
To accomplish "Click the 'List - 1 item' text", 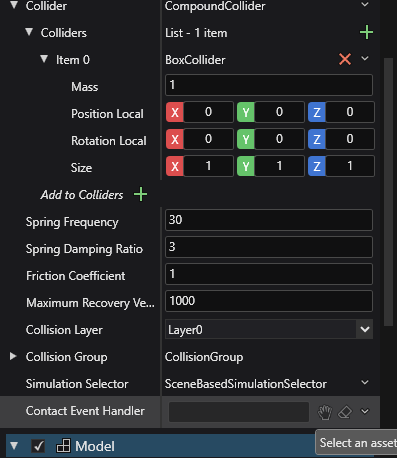I will click(x=196, y=33).
